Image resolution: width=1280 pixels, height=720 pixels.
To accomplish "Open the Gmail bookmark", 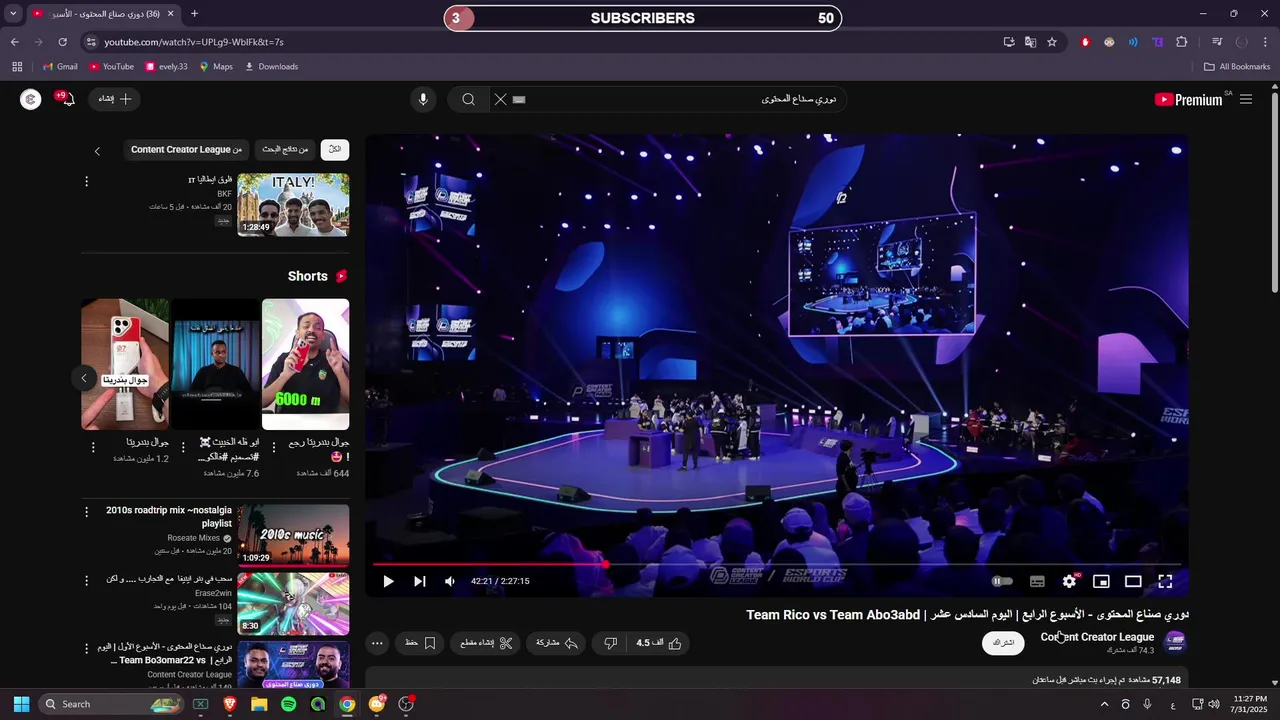I will [59, 67].
